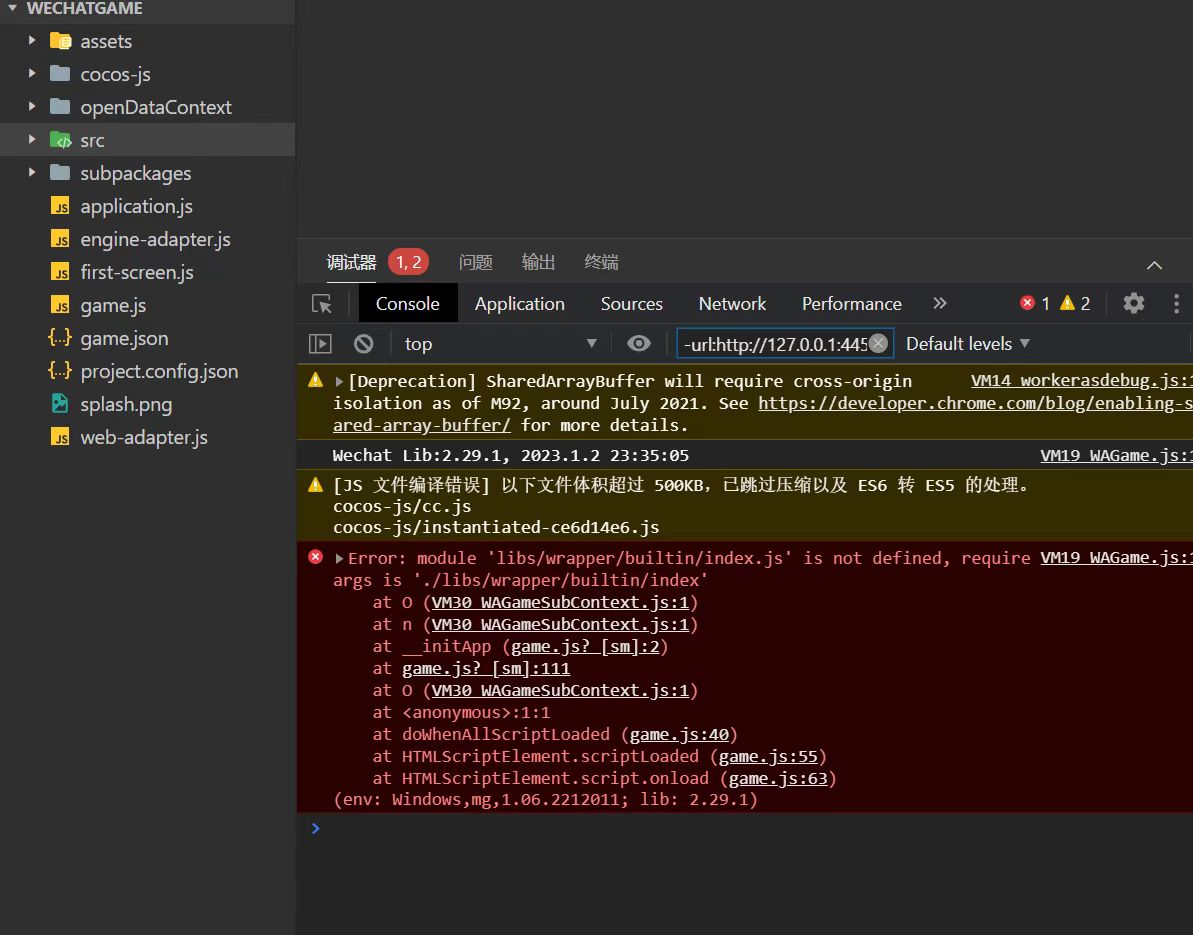The width and height of the screenshot is (1193, 935).
Task: Open project.config.json file
Action: (159, 371)
